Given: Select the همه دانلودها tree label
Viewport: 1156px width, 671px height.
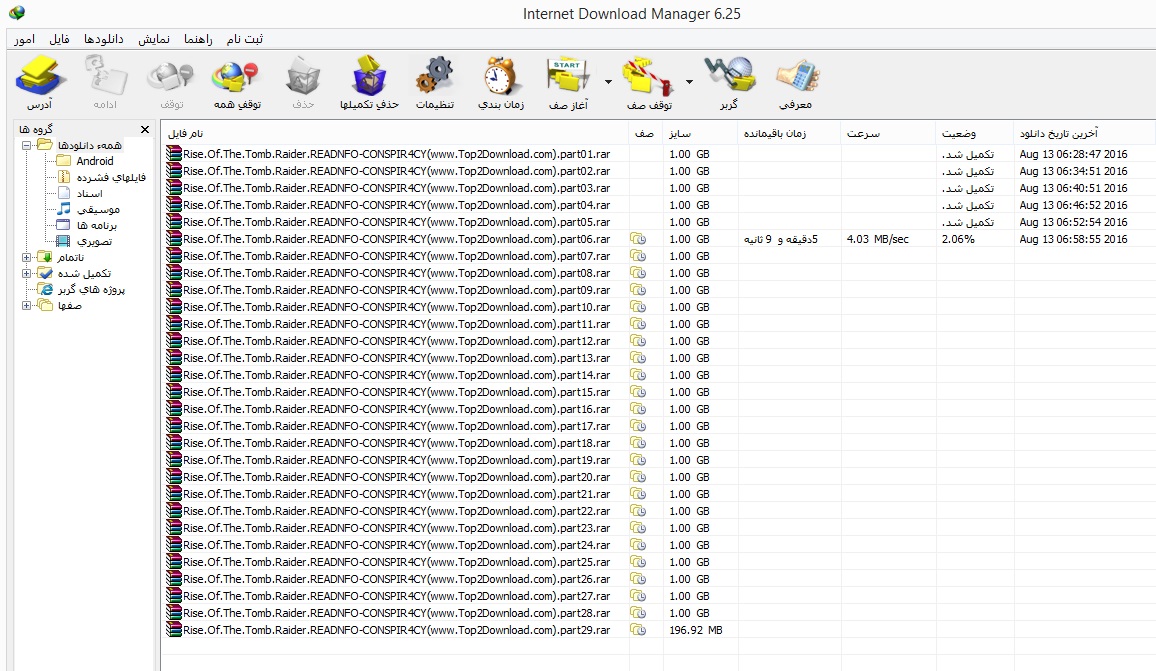Looking at the screenshot, I should pos(89,145).
